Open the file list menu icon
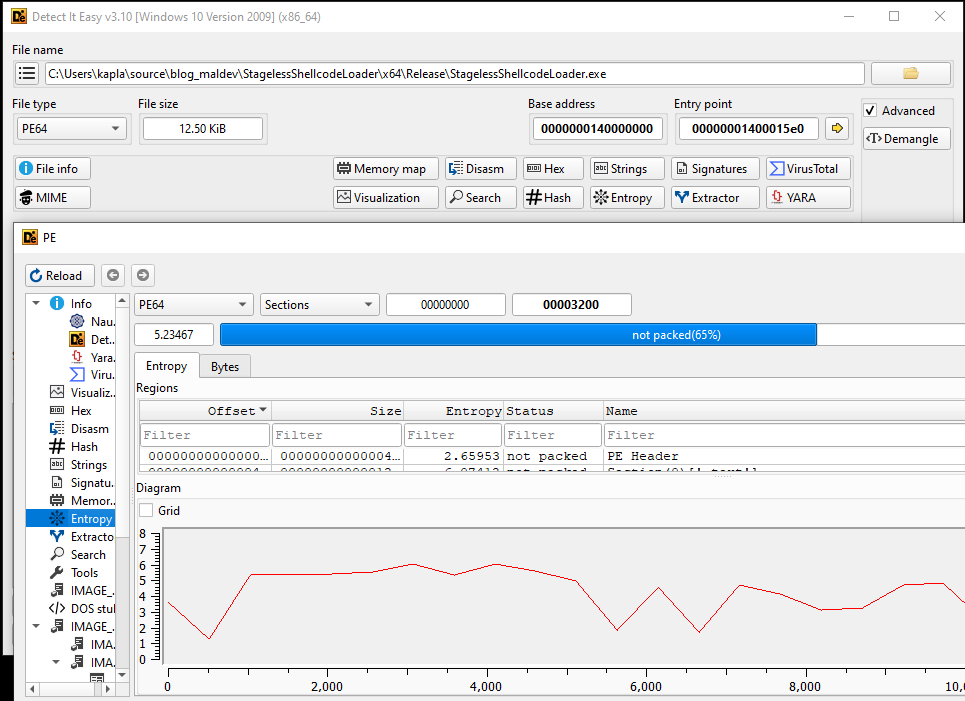Screen dimensions: 965x701 pyautogui.click(x=27, y=74)
